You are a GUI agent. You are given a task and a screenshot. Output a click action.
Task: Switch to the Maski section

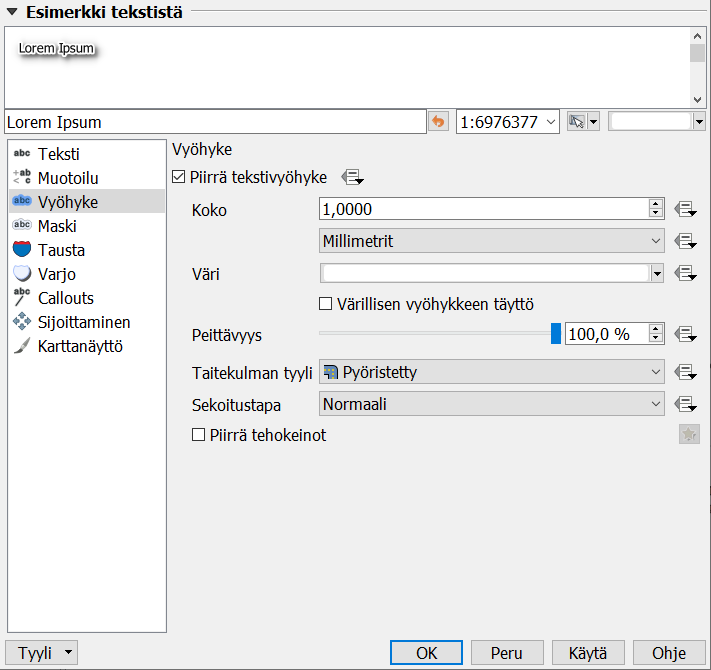click(x=57, y=227)
